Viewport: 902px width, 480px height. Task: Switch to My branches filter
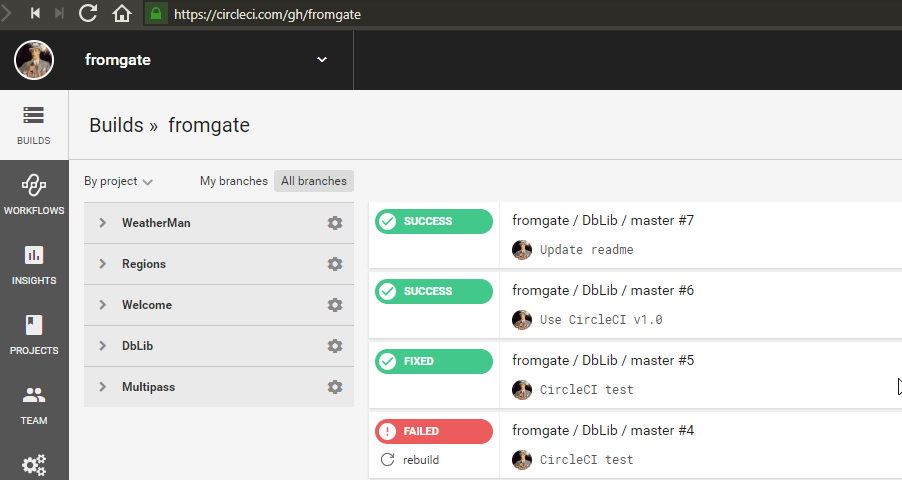pyautogui.click(x=234, y=181)
